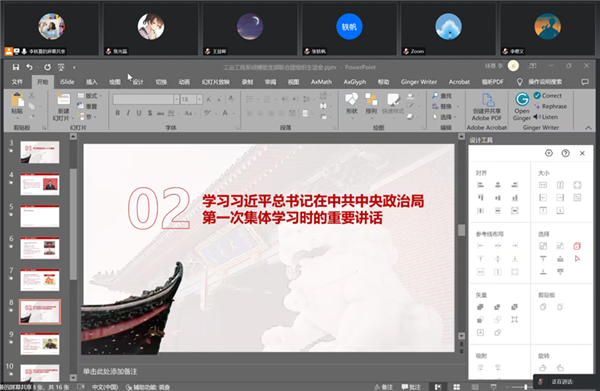Open the font name dropdown

coord(176,99)
